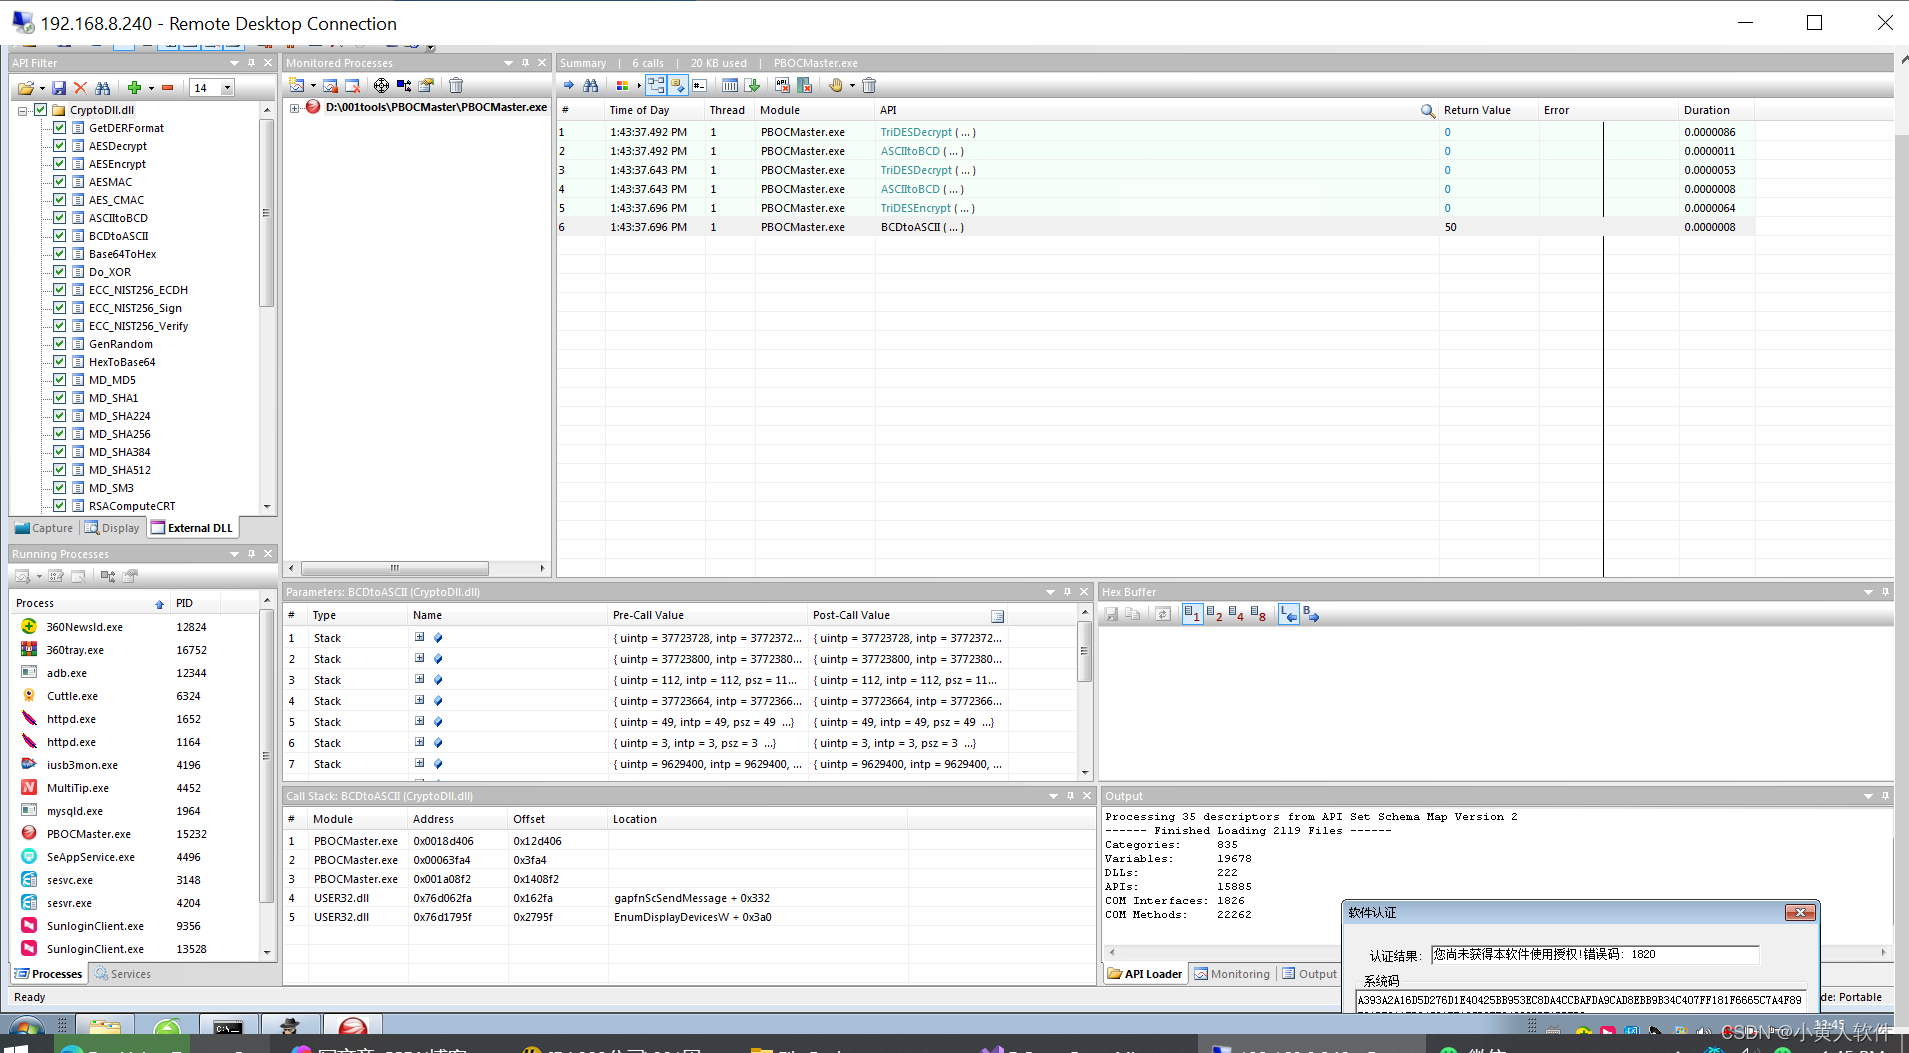Click the green plus add icon
The width and height of the screenshot is (1909, 1053).
coord(134,88)
